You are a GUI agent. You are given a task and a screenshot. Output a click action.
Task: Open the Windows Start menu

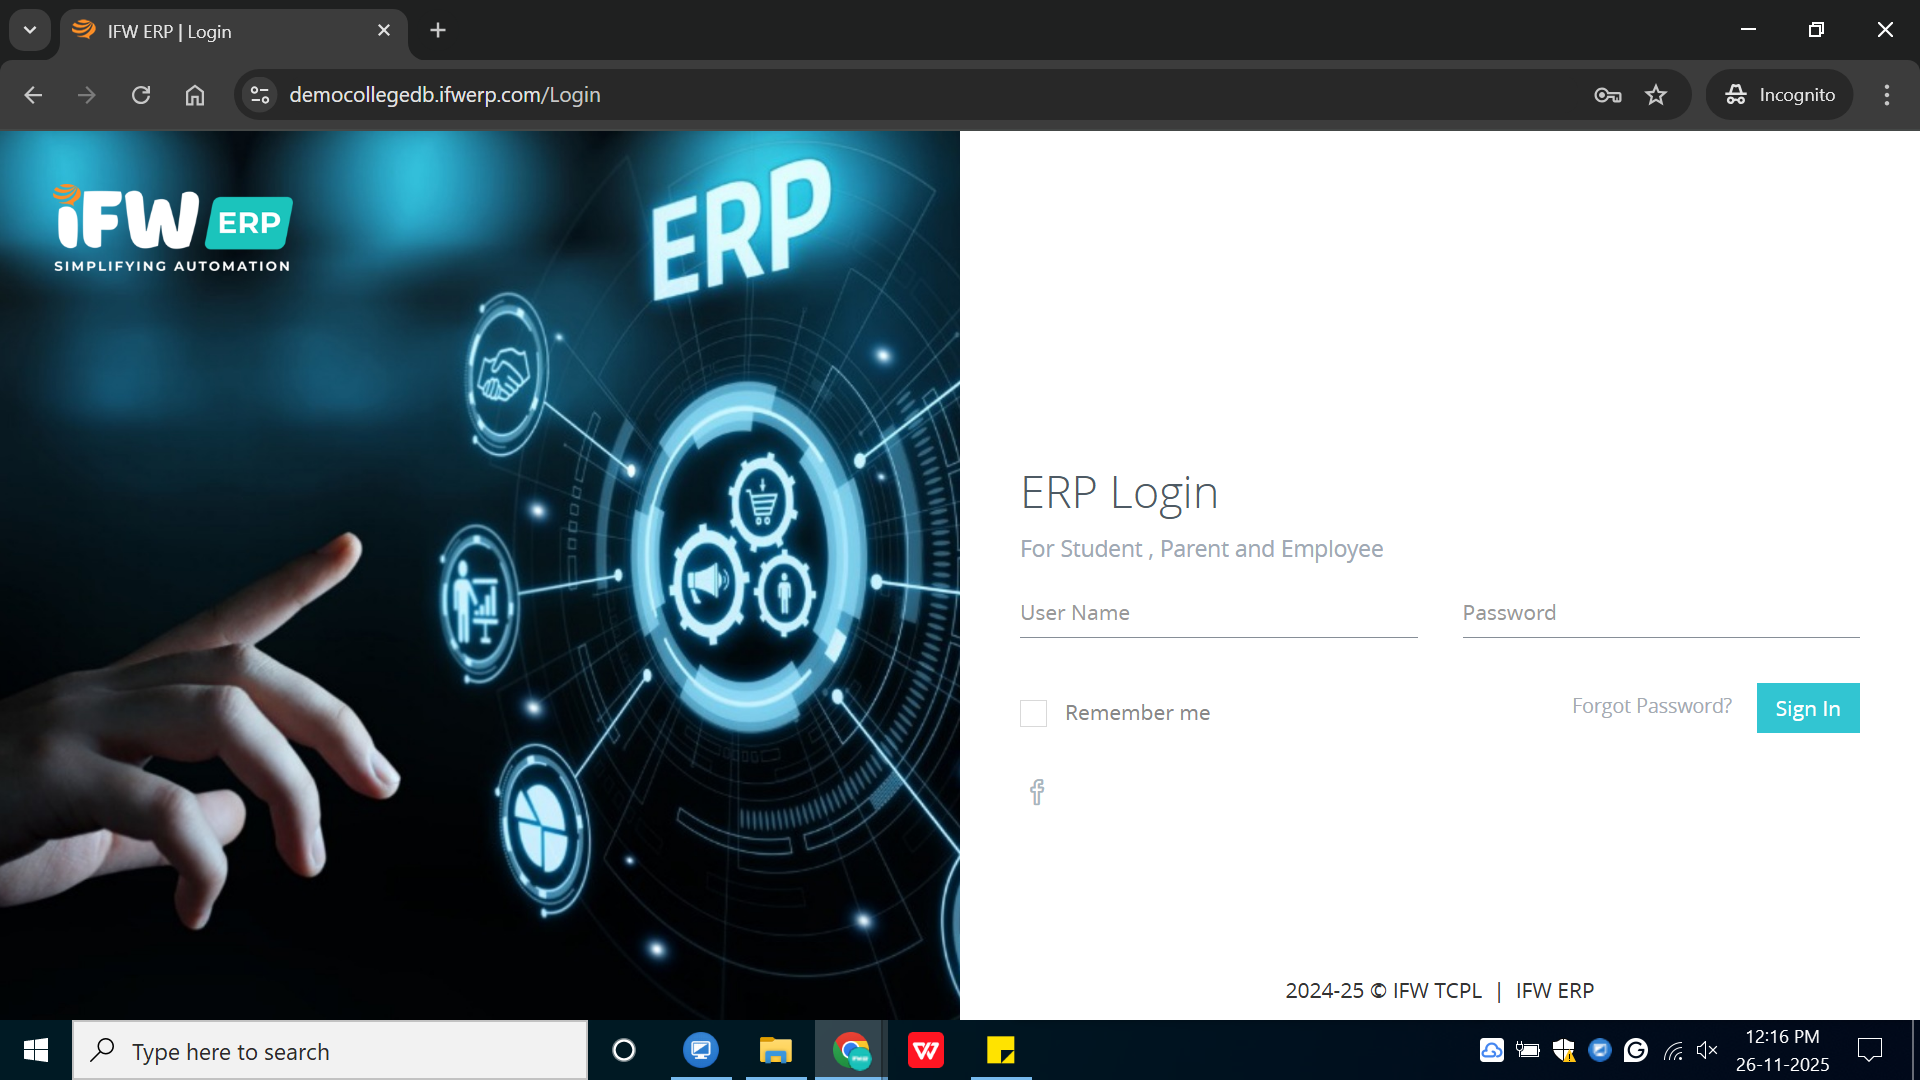click(36, 1050)
